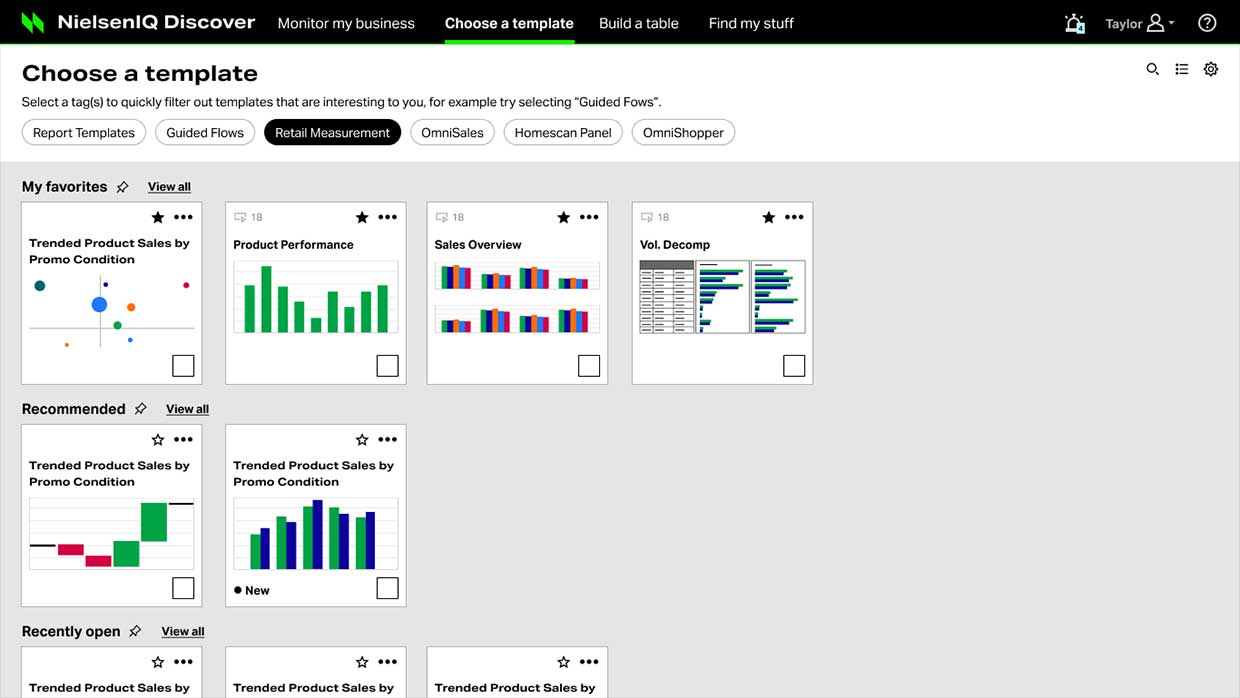The height and width of the screenshot is (698, 1240).
Task: Select checkbox on Recommended New card
Action: pos(387,588)
